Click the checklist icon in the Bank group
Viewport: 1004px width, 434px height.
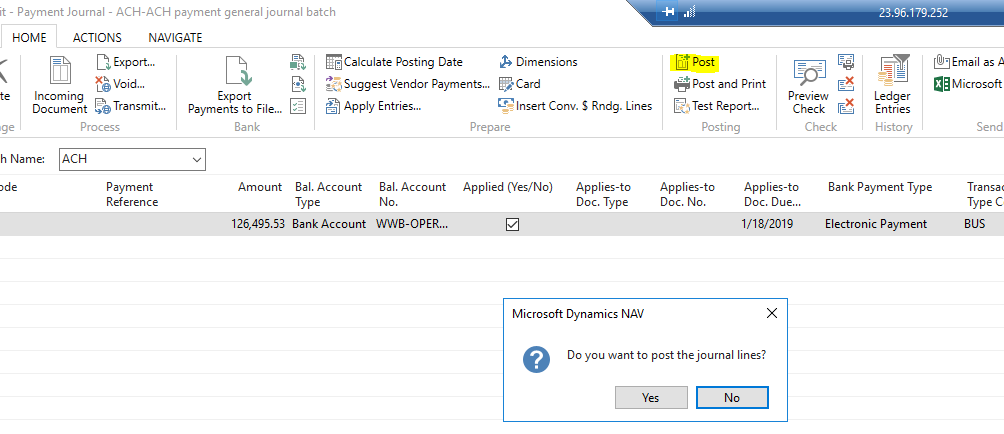298,106
